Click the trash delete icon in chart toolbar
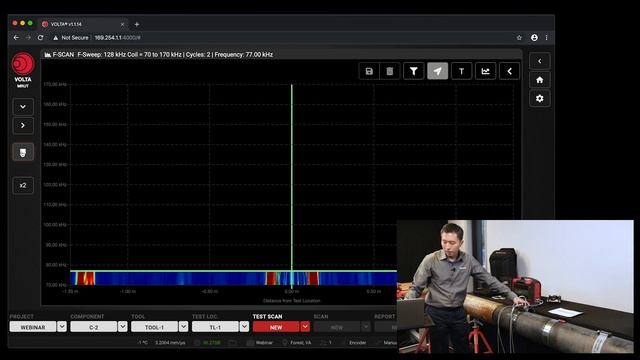This screenshot has height=360, width=640. coord(390,71)
